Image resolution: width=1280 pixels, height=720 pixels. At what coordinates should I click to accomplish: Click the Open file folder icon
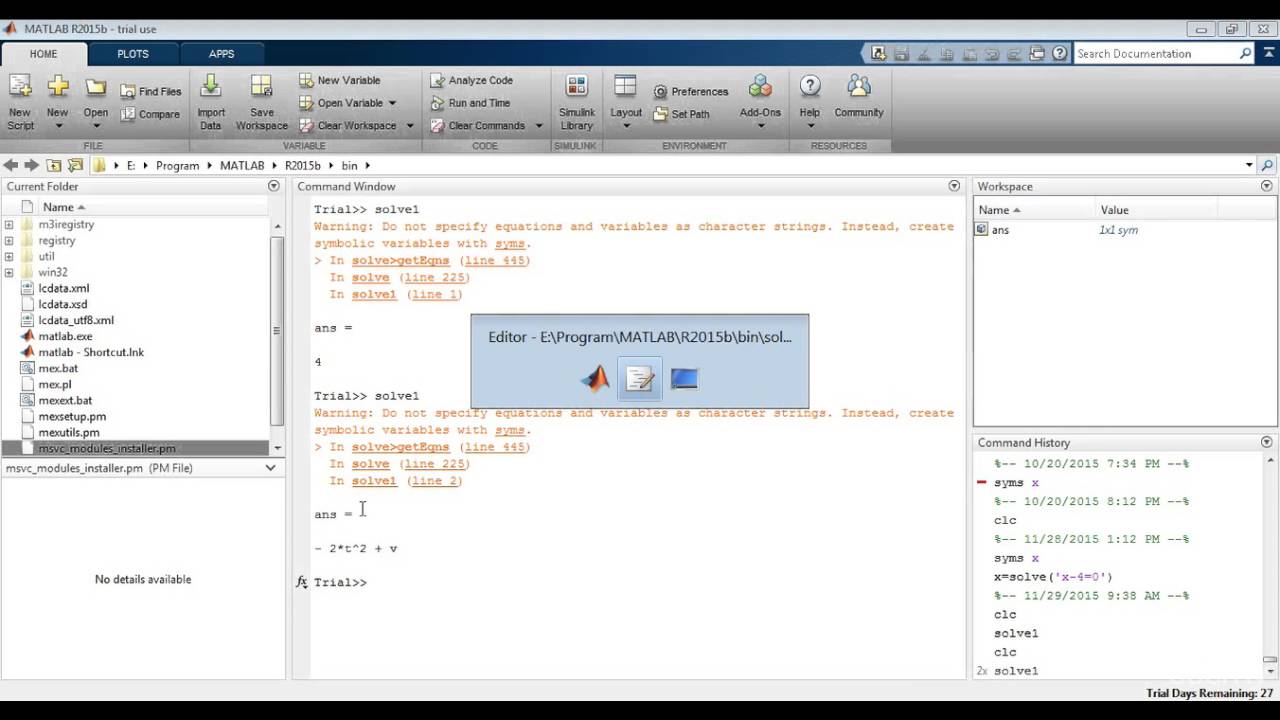pos(96,88)
